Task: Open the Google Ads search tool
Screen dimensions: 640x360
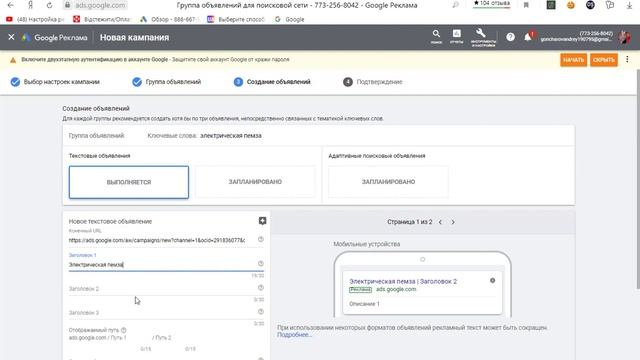Action: [x=436, y=36]
